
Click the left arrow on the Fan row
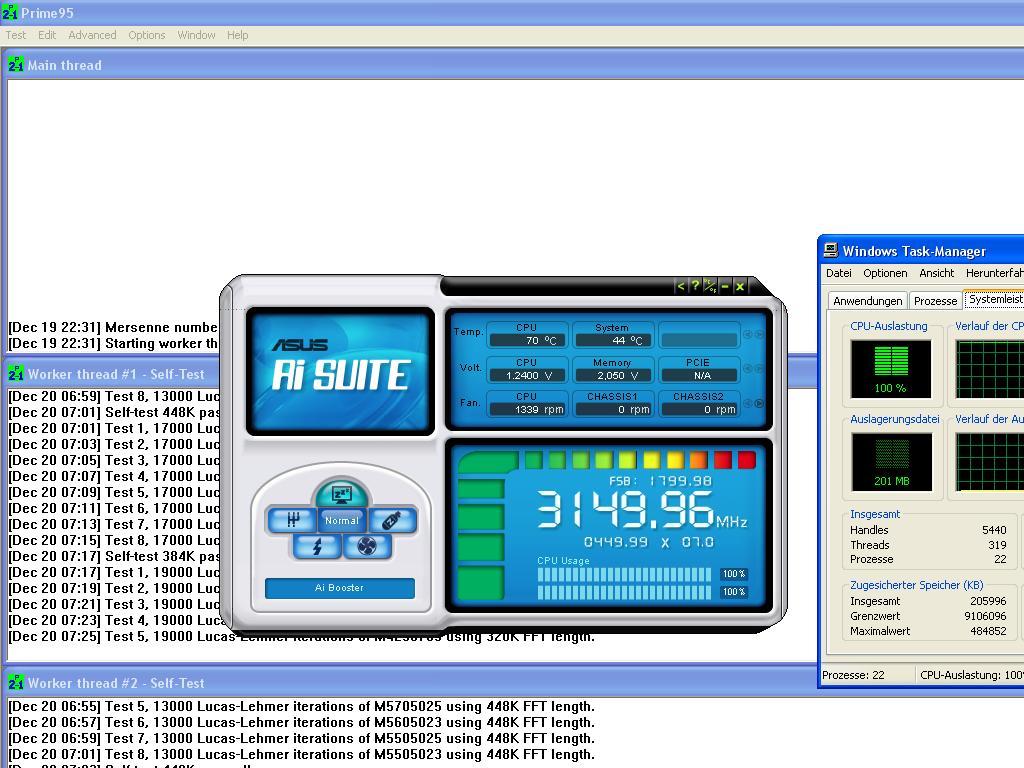[748, 403]
